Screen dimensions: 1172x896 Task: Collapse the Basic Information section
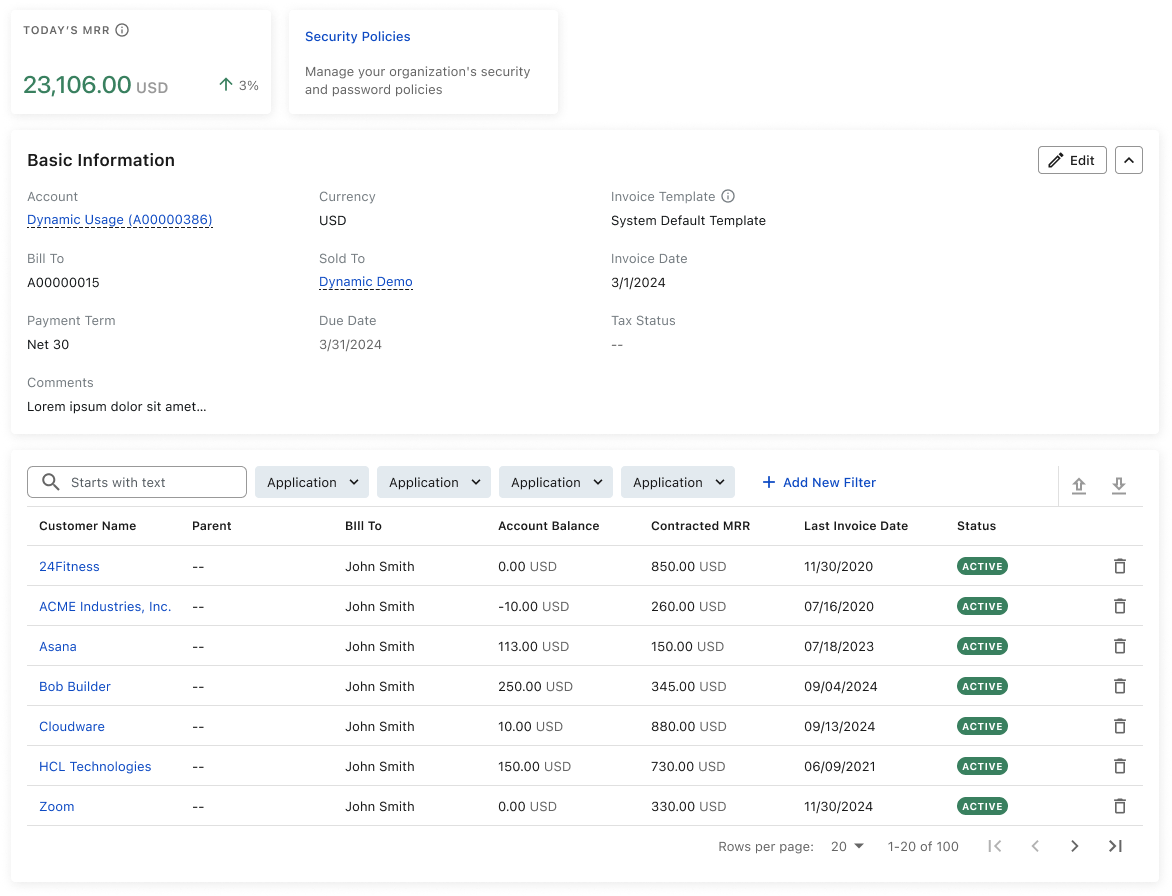point(1129,160)
